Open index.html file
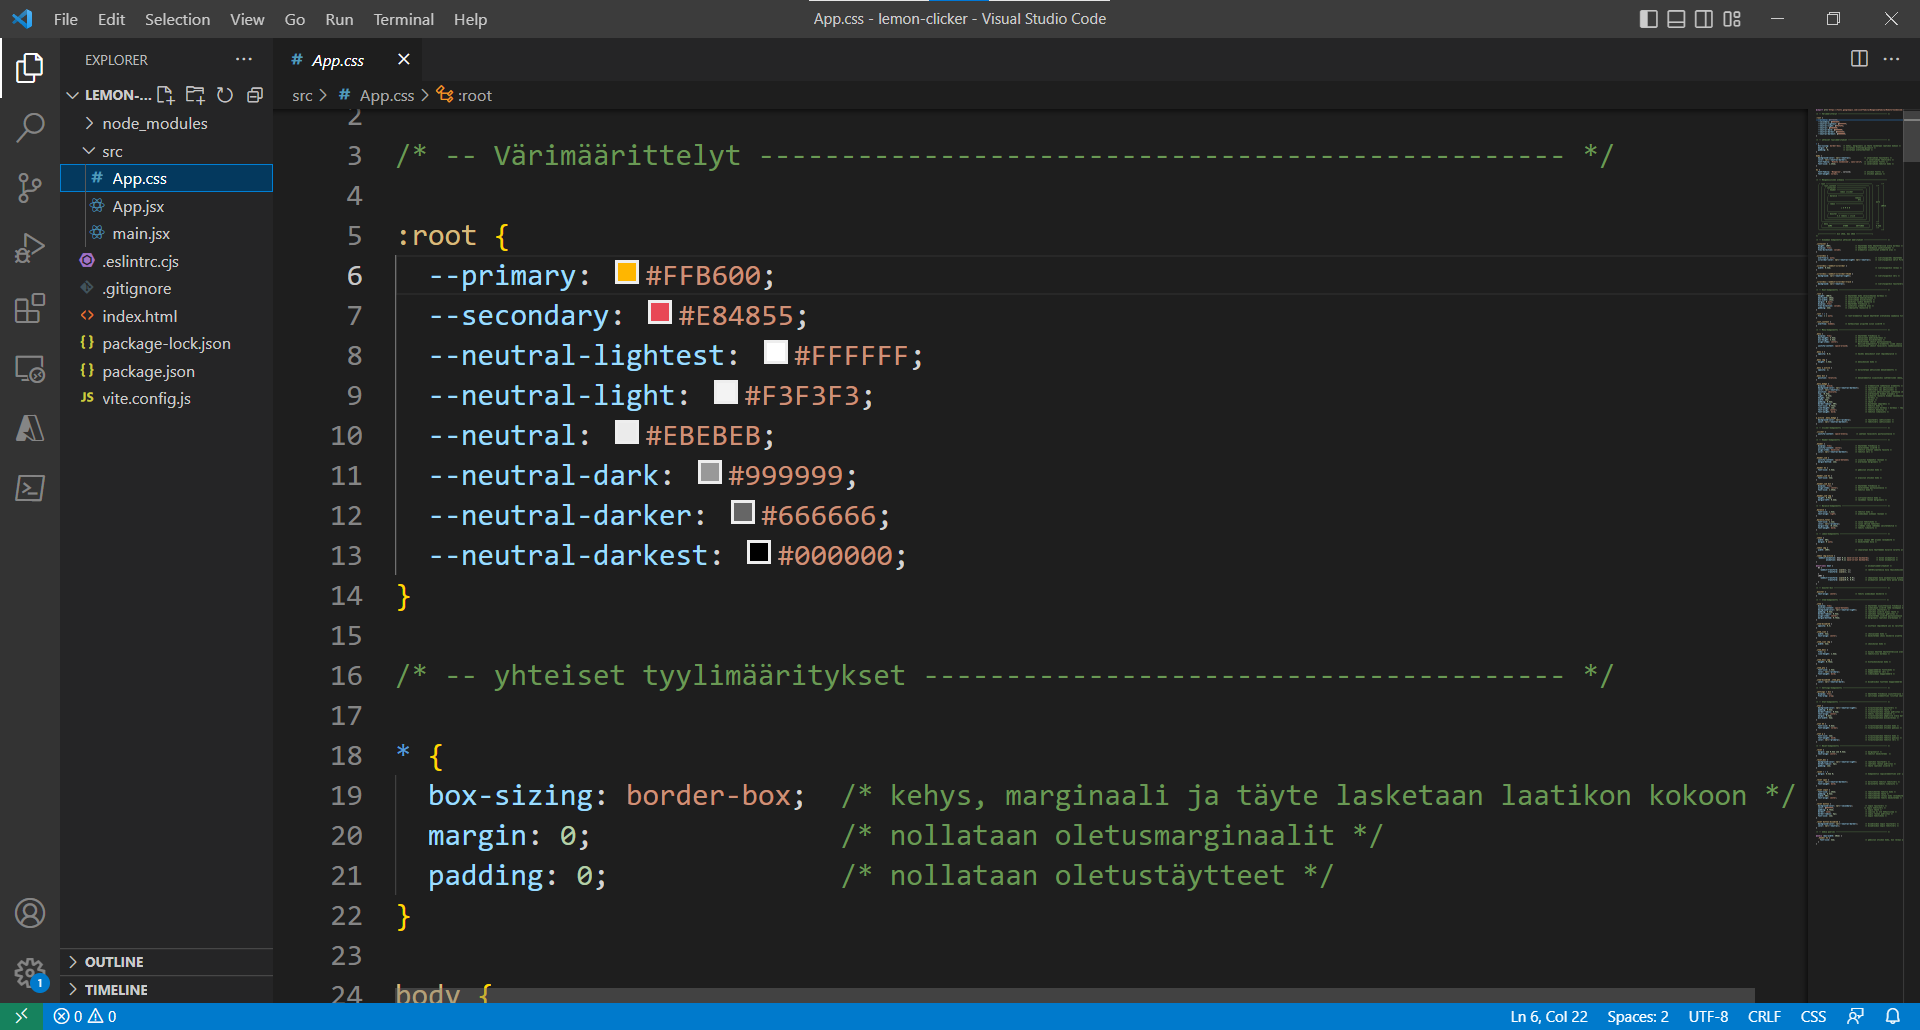The image size is (1920, 1030). click(x=139, y=316)
